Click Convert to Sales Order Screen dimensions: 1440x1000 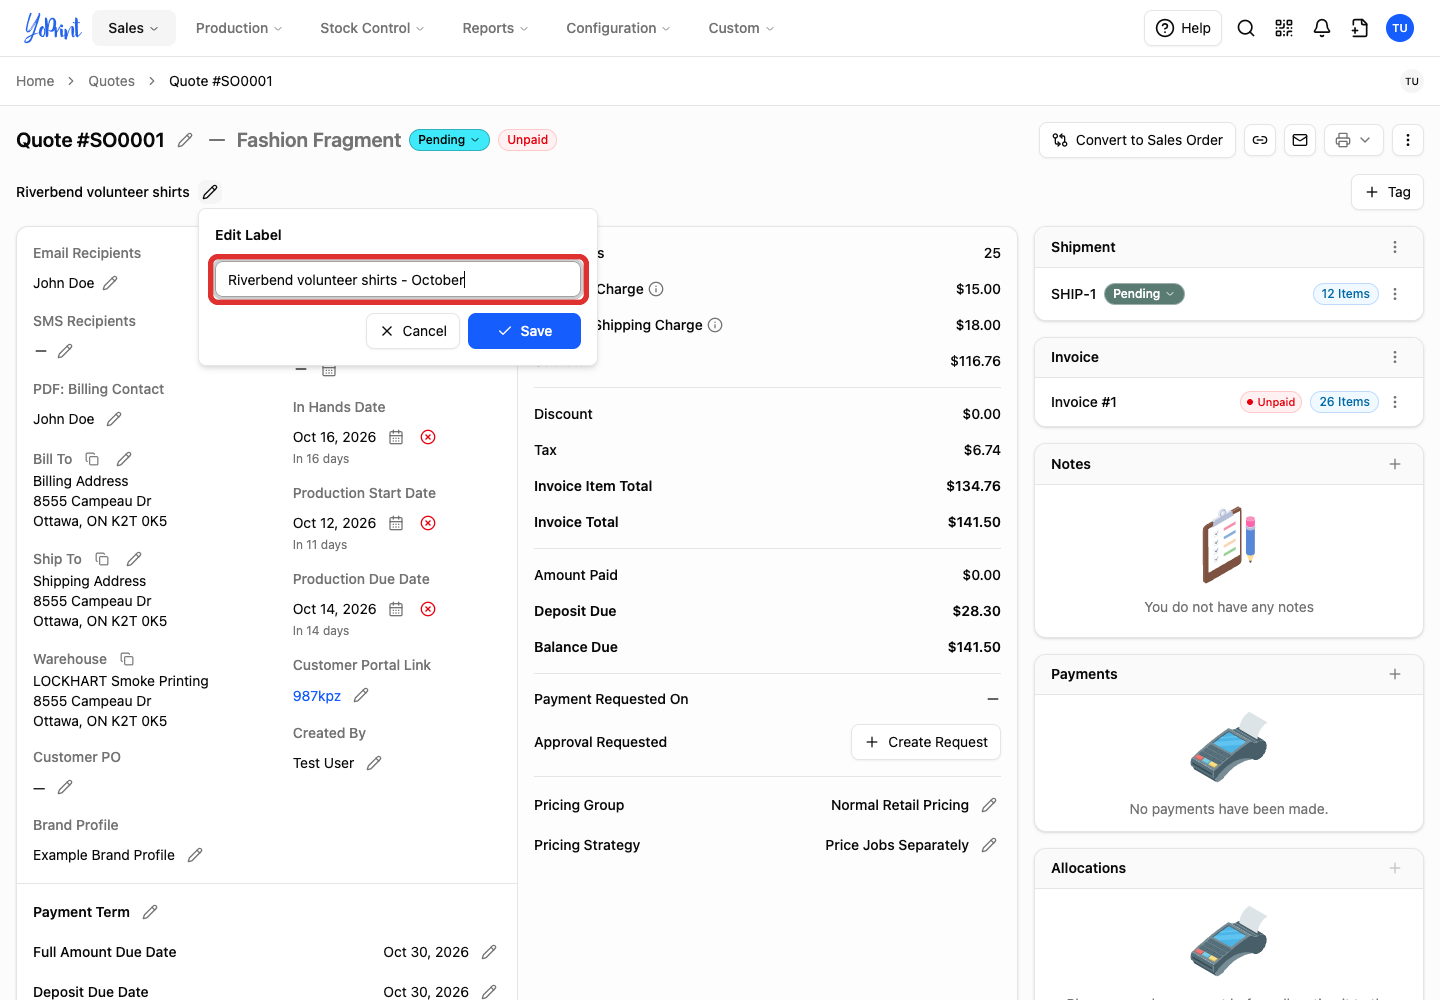click(1138, 140)
